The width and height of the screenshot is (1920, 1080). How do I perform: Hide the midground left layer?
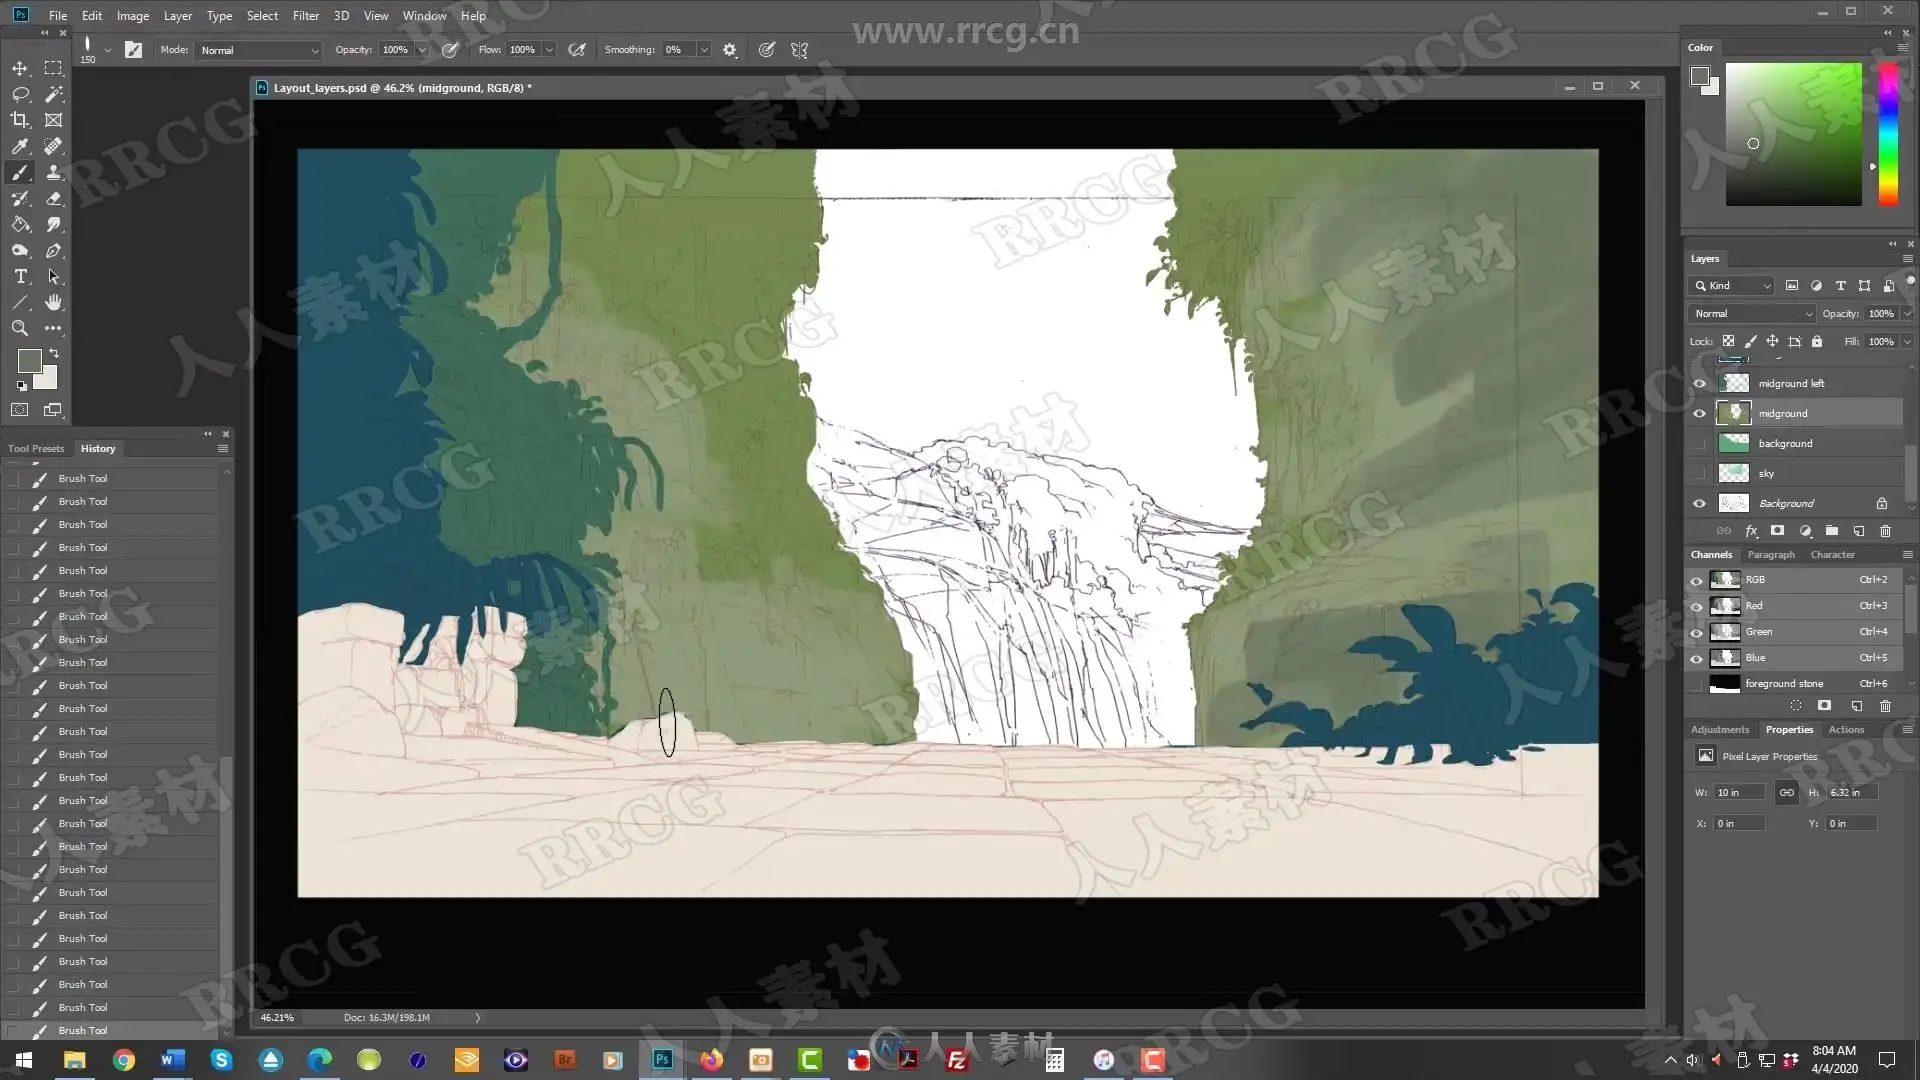tap(1699, 384)
